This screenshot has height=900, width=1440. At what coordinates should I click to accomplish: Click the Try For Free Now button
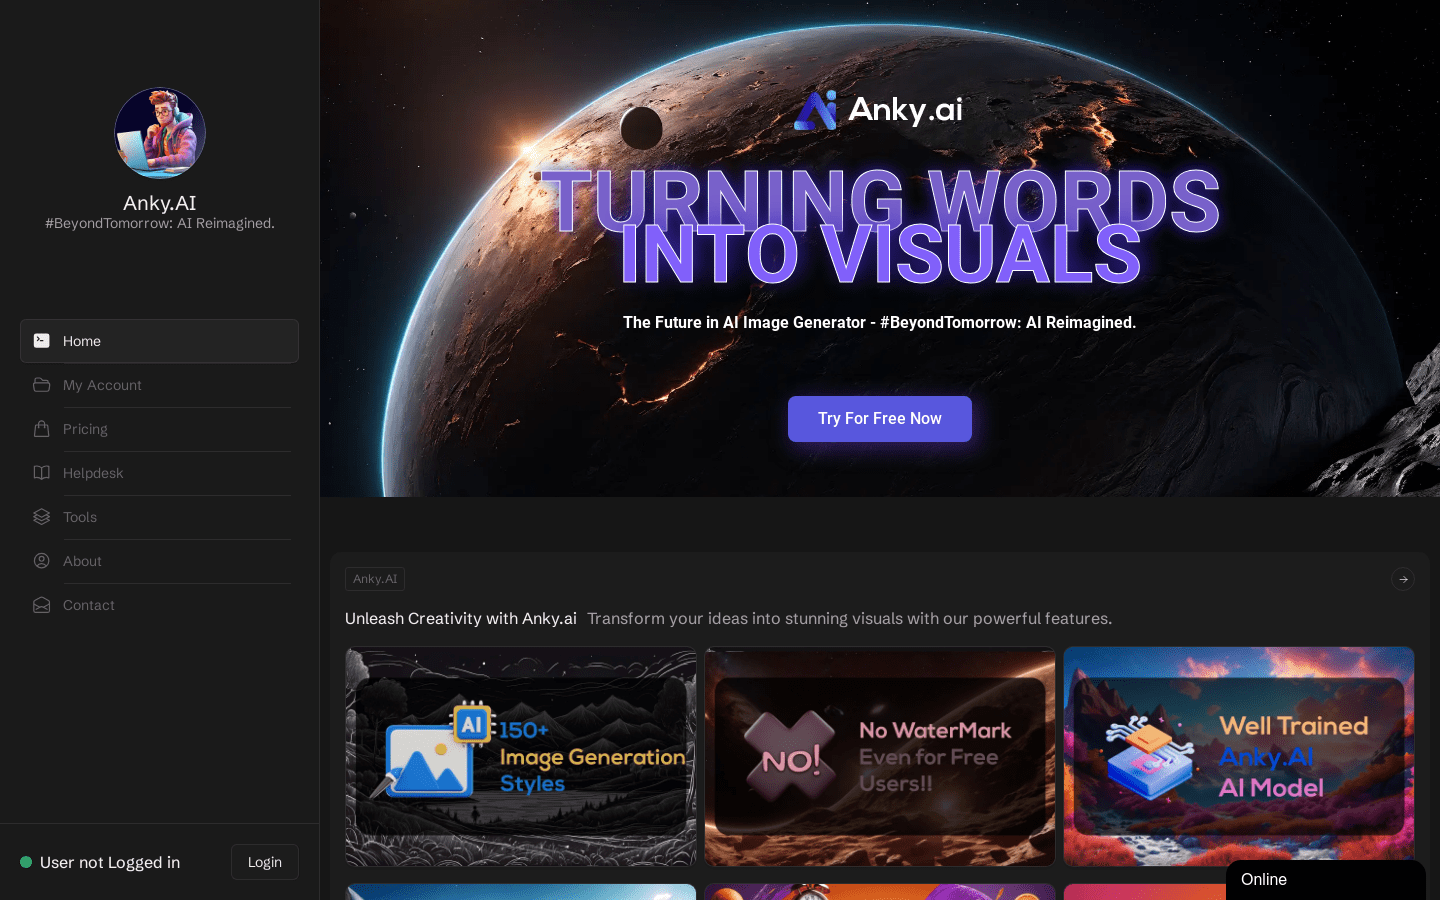[880, 419]
